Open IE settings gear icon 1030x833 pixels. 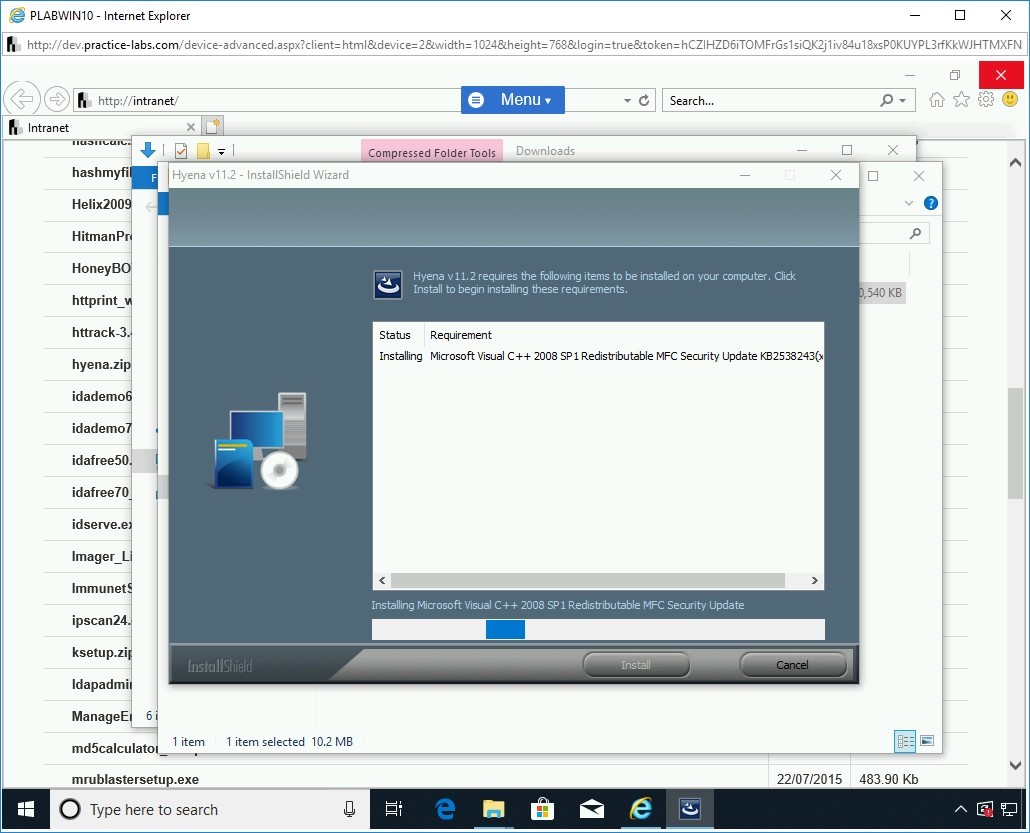[986, 100]
